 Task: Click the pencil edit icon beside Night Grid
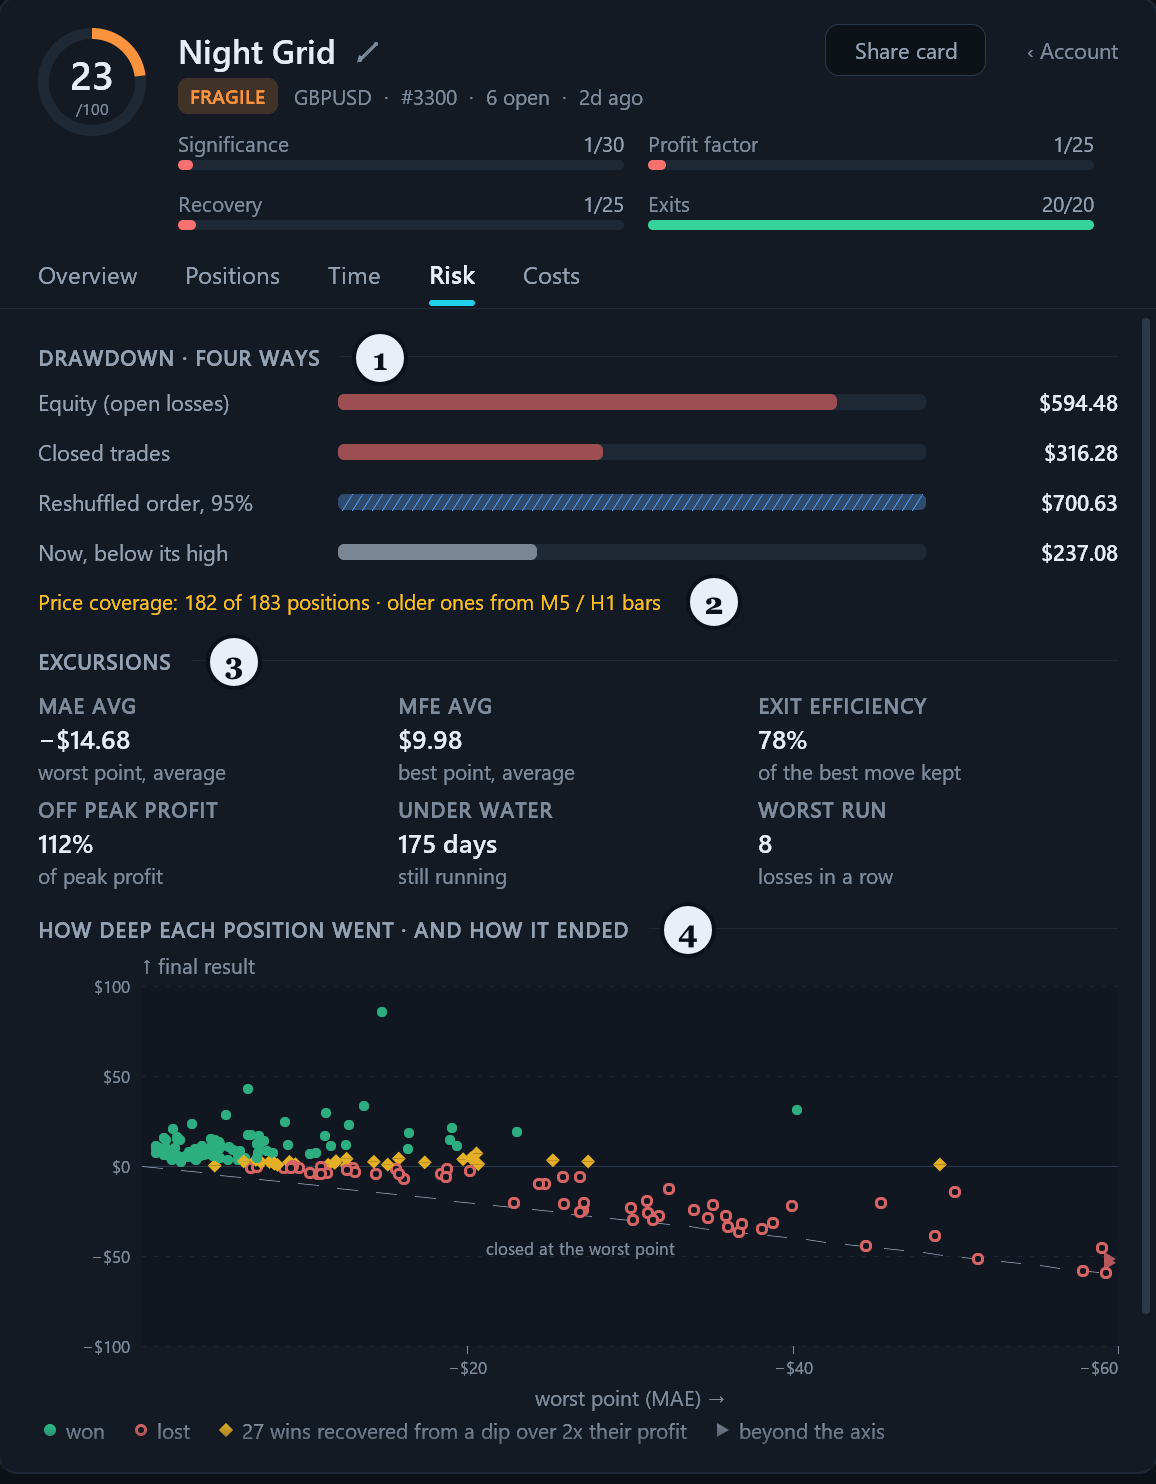[x=368, y=52]
